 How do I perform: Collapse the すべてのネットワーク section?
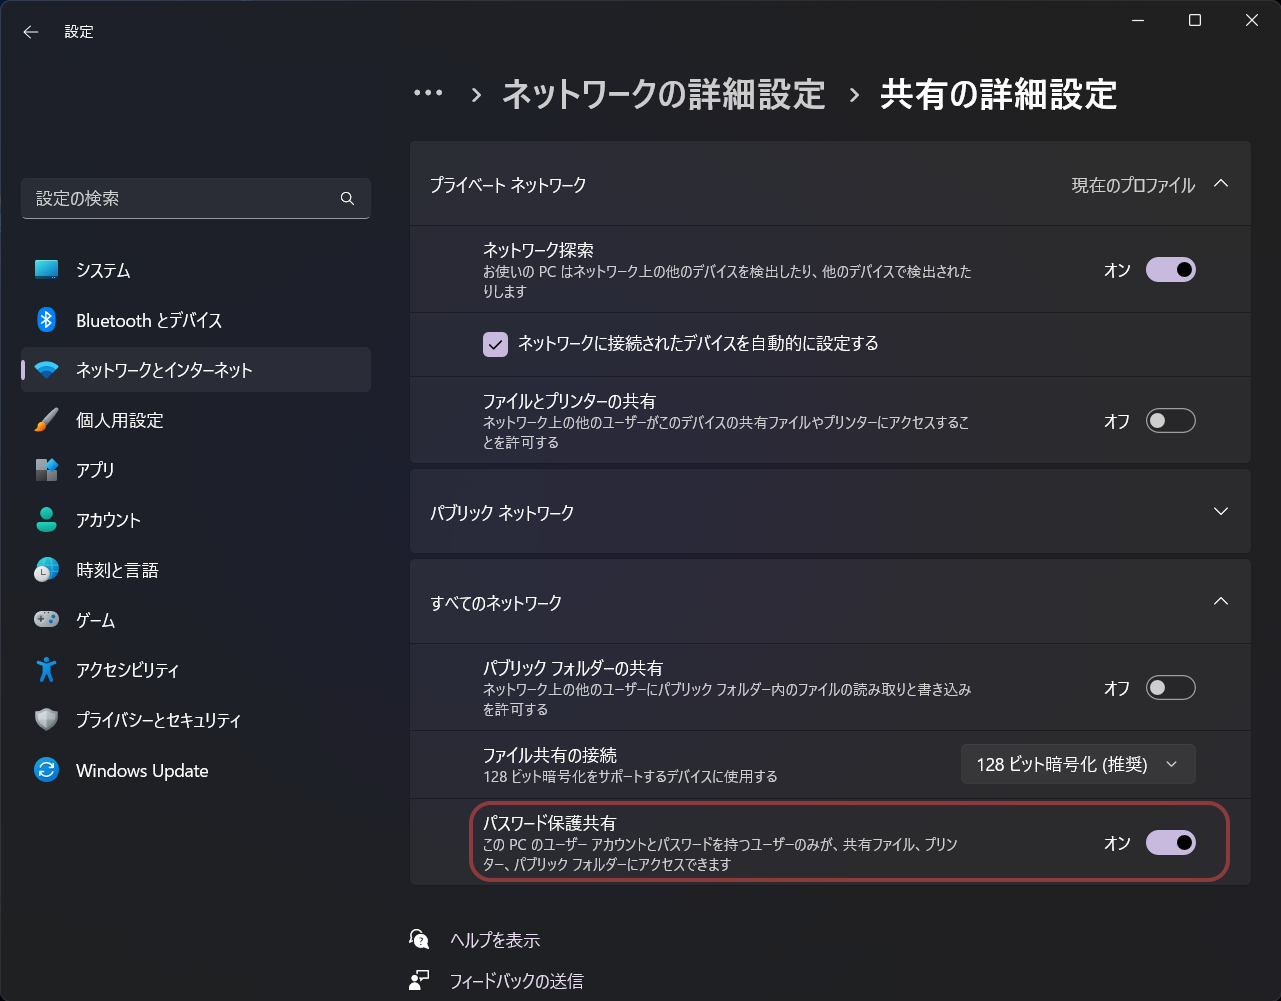1220,602
